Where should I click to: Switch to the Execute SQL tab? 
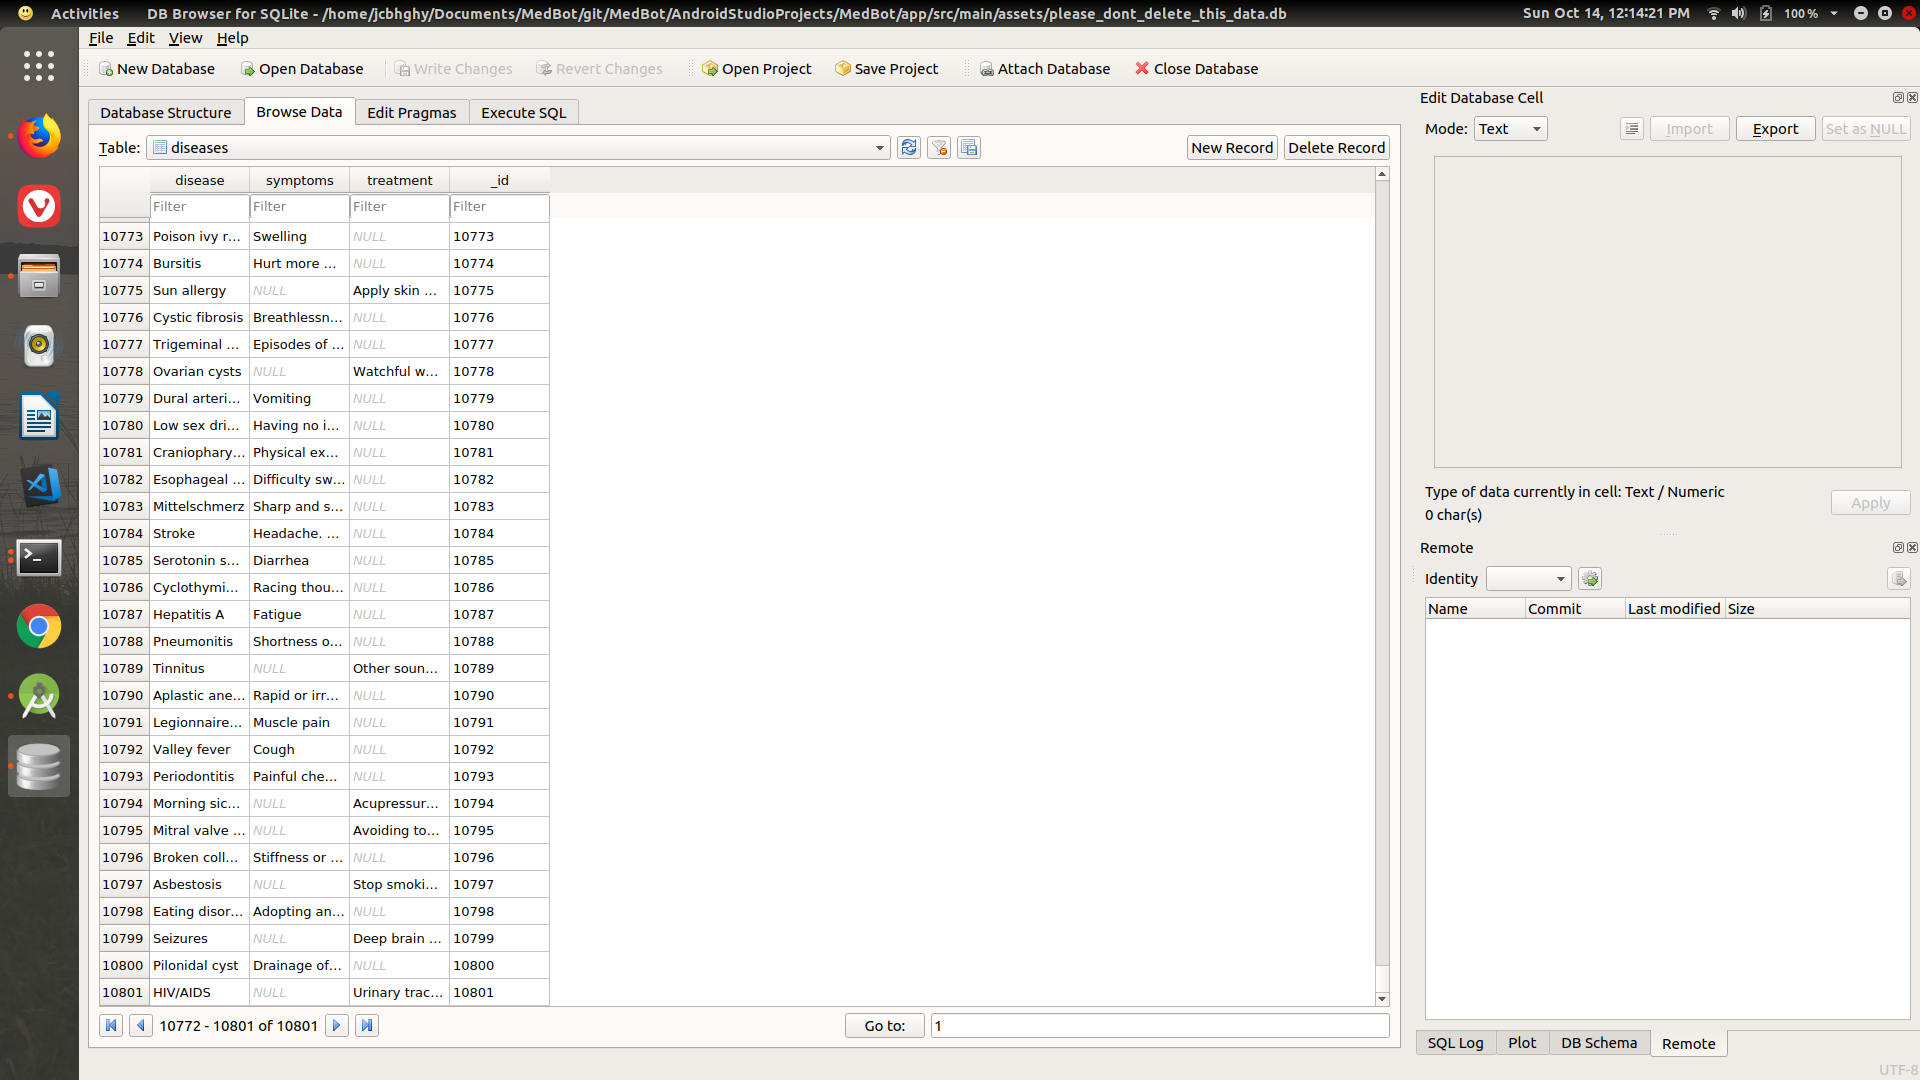point(523,113)
